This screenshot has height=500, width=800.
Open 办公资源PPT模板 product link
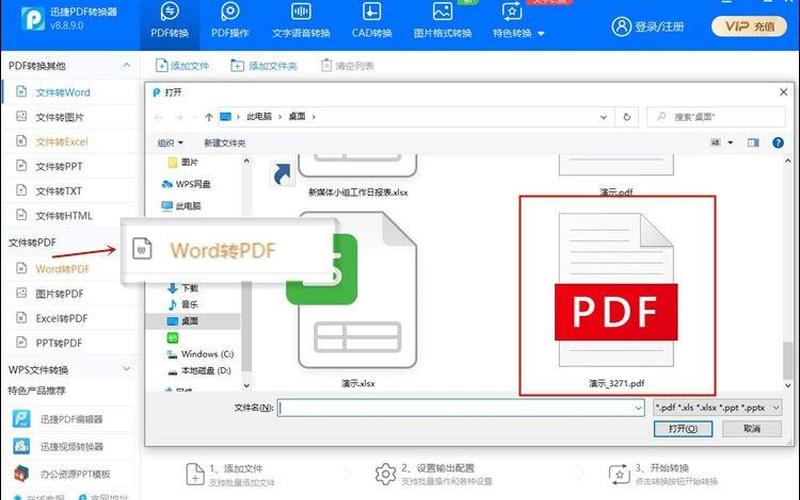pos(61,474)
